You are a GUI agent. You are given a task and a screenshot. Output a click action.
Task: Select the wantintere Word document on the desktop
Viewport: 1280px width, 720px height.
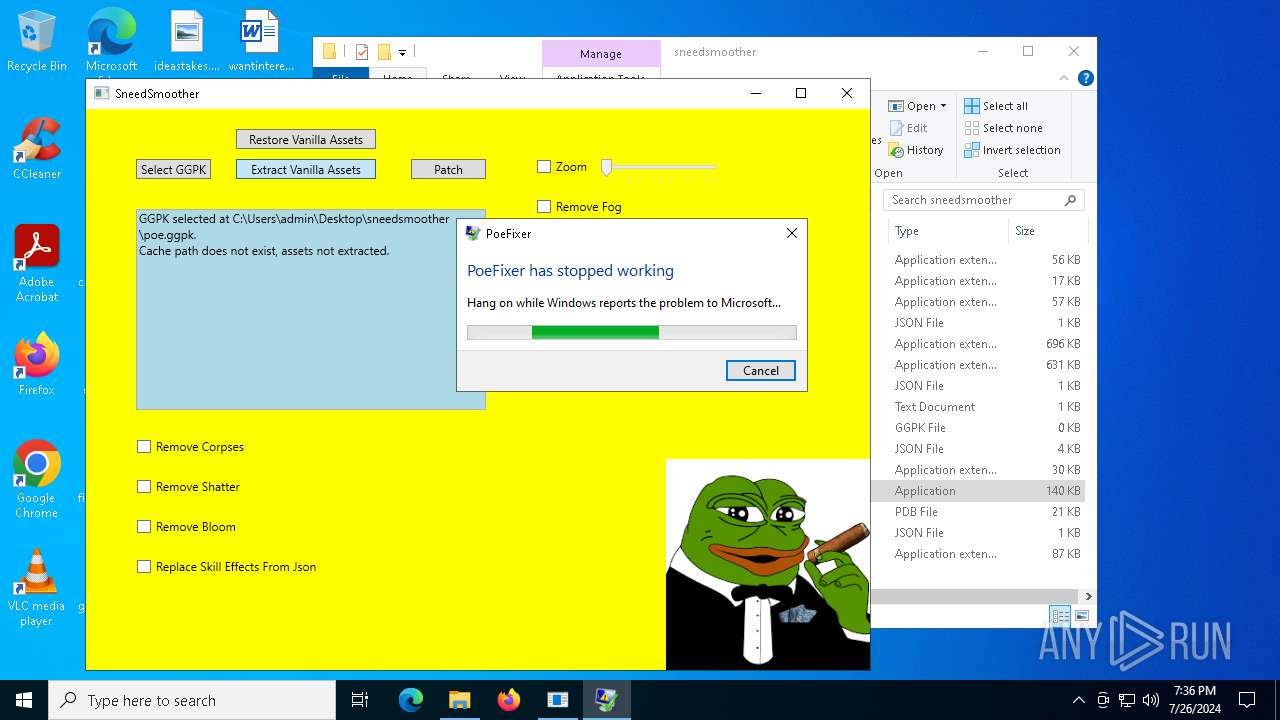click(x=261, y=42)
